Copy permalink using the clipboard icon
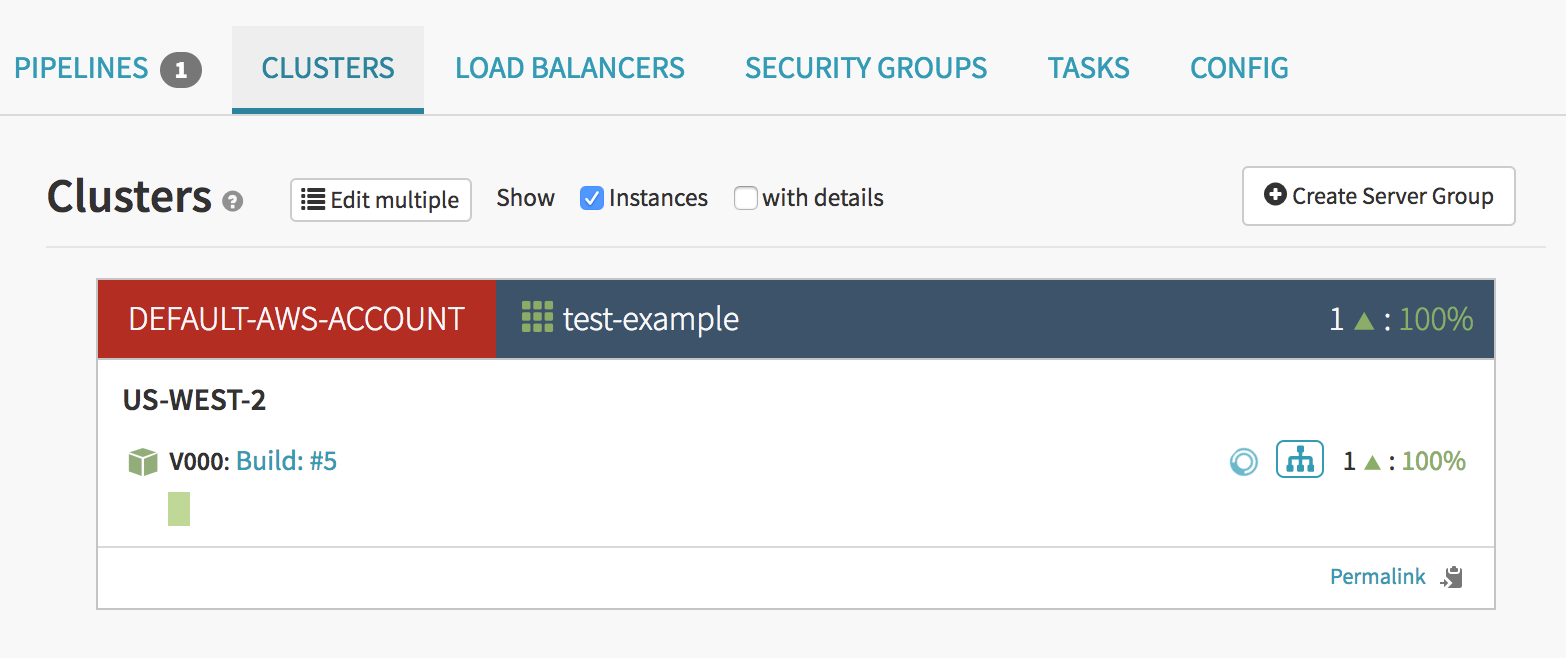Image resolution: width=1566 pixels, height=658 pixels. (x=1452, y=577)
